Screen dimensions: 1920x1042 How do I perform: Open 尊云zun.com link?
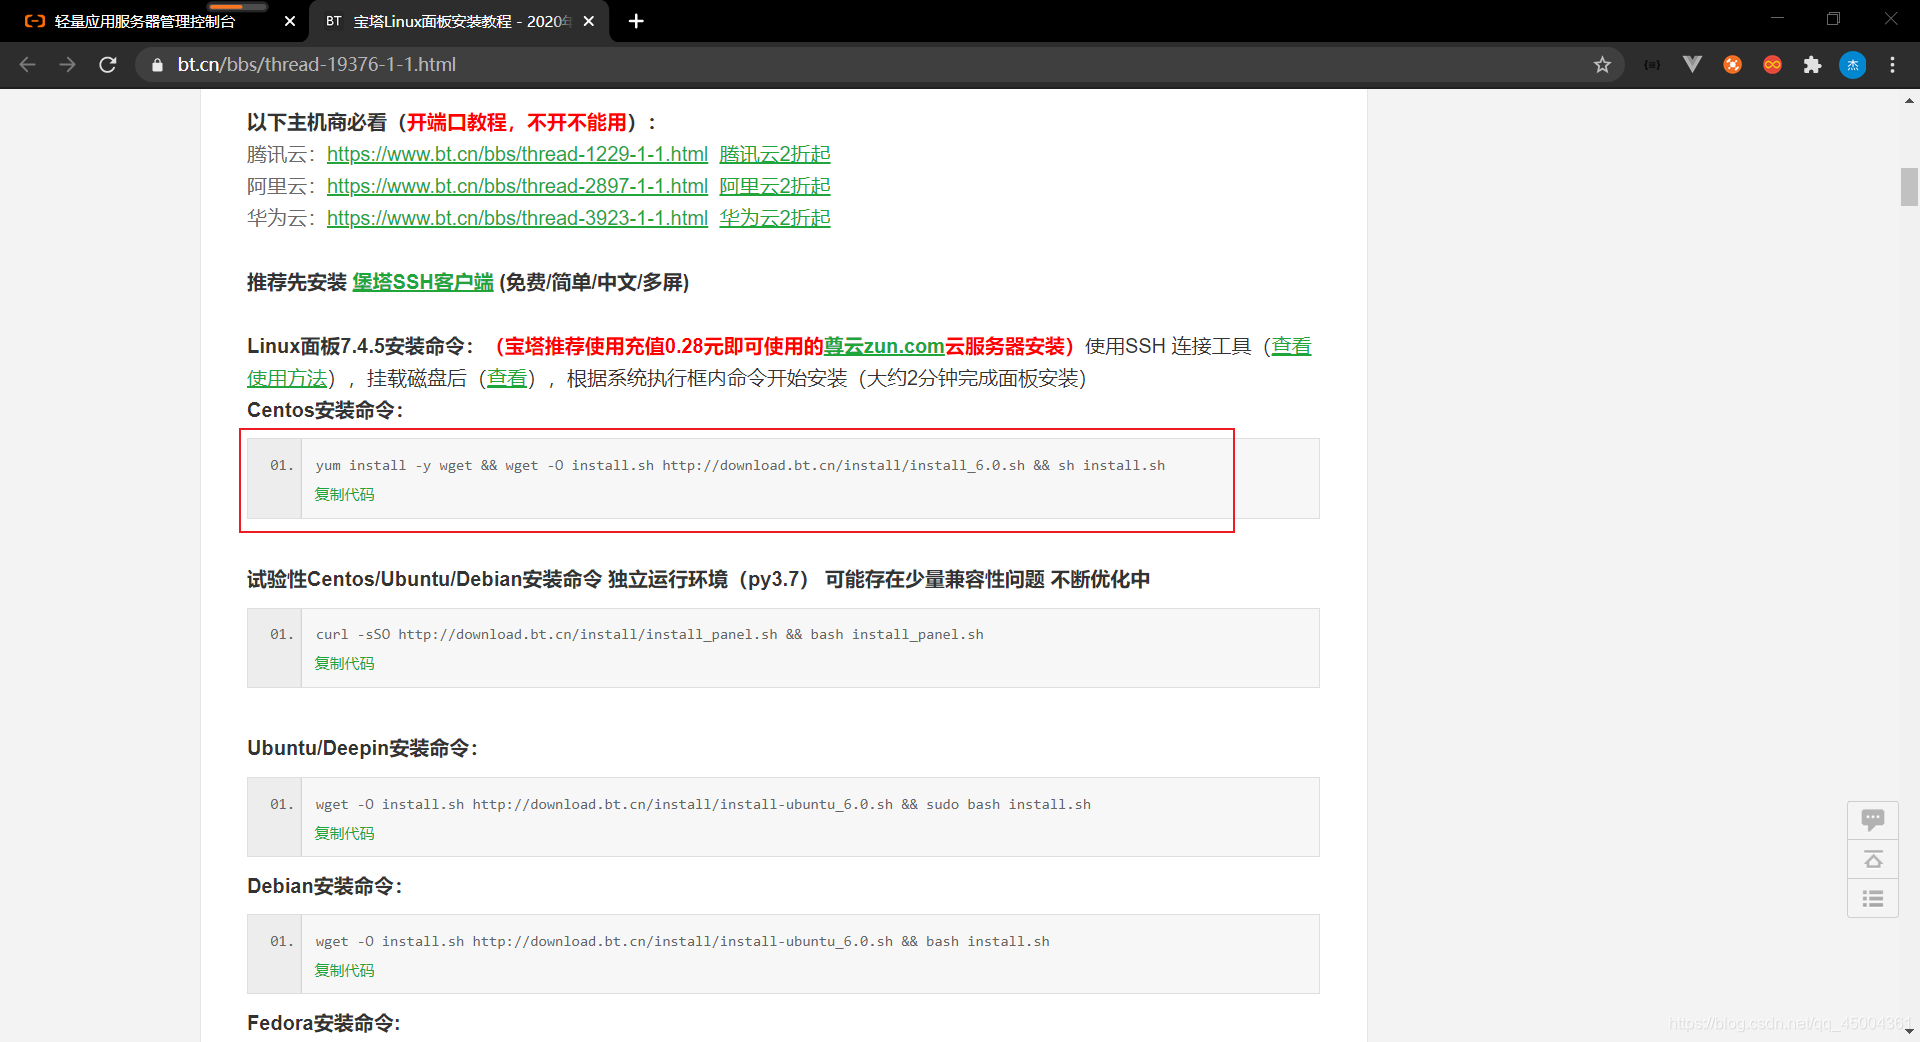coord(884,346)
